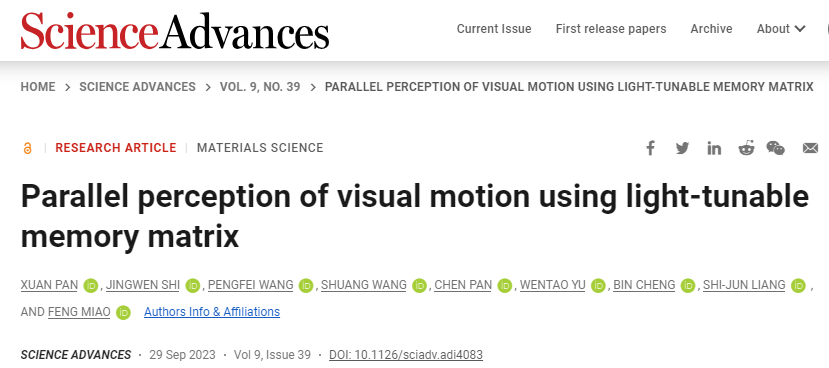This screenshot has height=368, width=829.
Task: Open author Jingwen Shi's name link
Action: click(143, 286)
